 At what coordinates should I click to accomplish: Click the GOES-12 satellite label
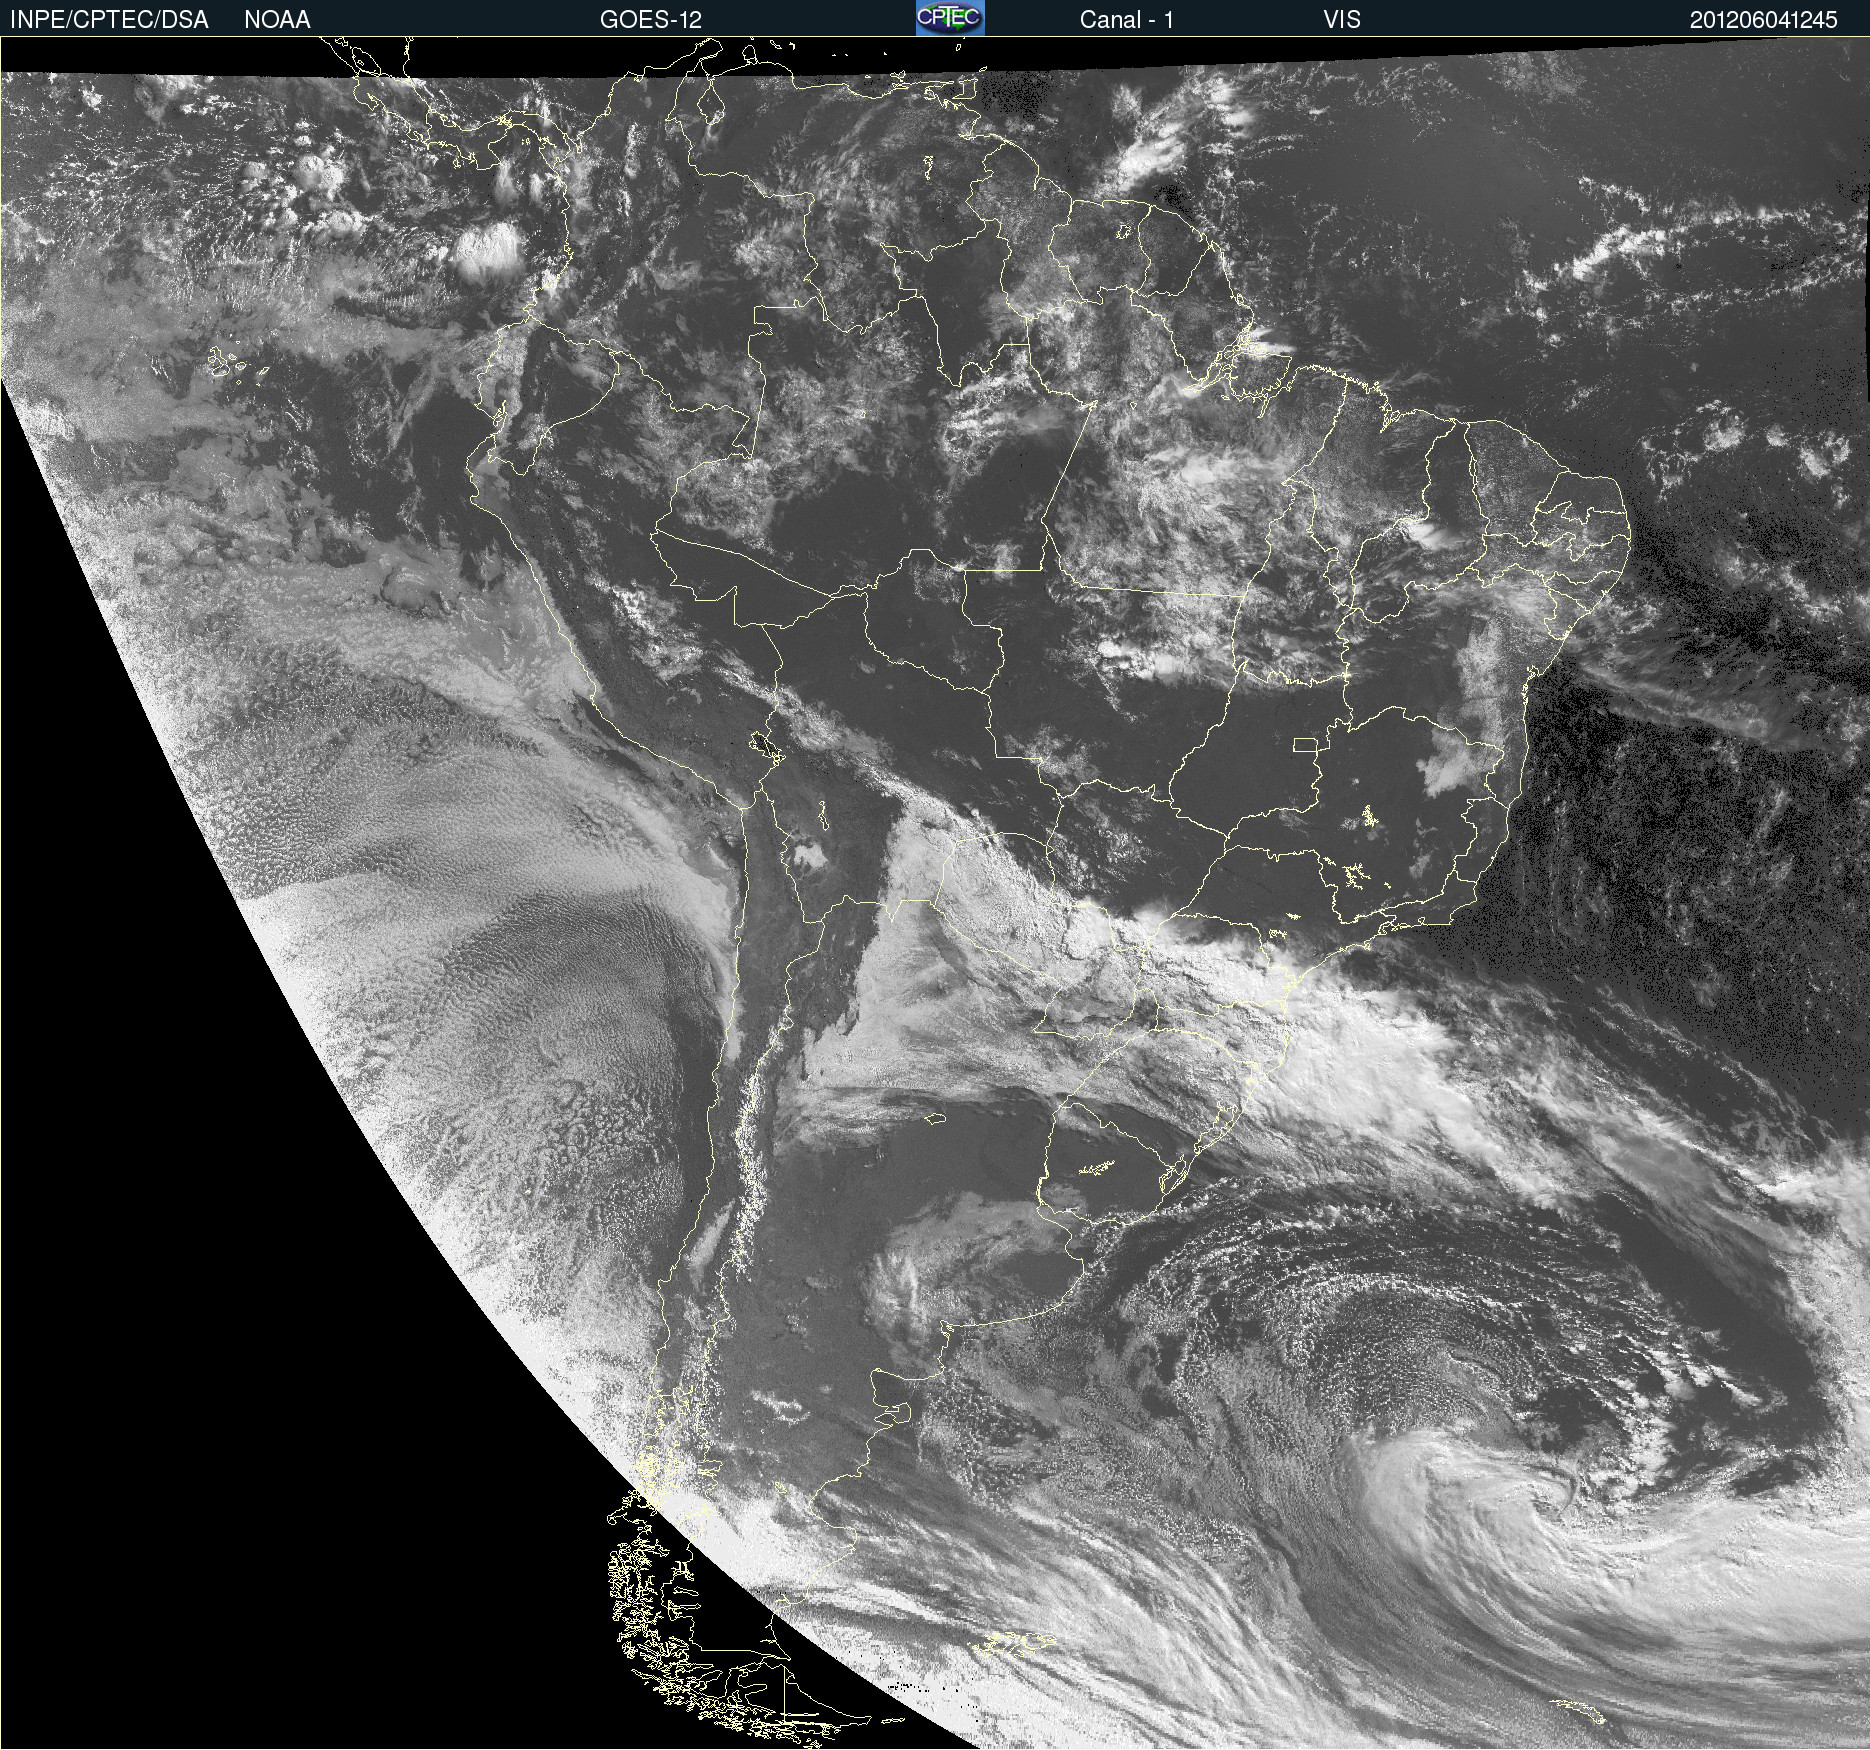coord(651,20)
